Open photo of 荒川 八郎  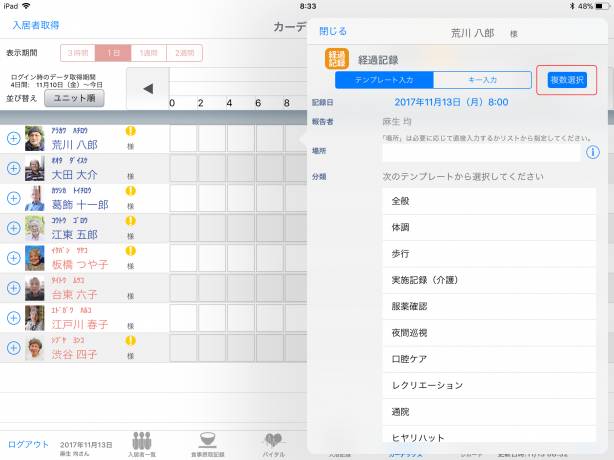[34, 138]
